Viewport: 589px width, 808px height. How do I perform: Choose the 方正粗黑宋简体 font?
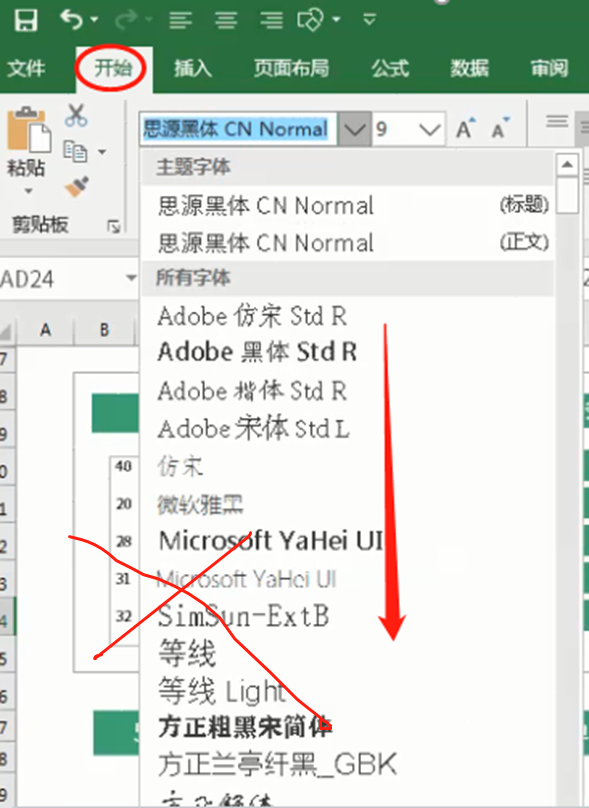(x=348, y=728)
